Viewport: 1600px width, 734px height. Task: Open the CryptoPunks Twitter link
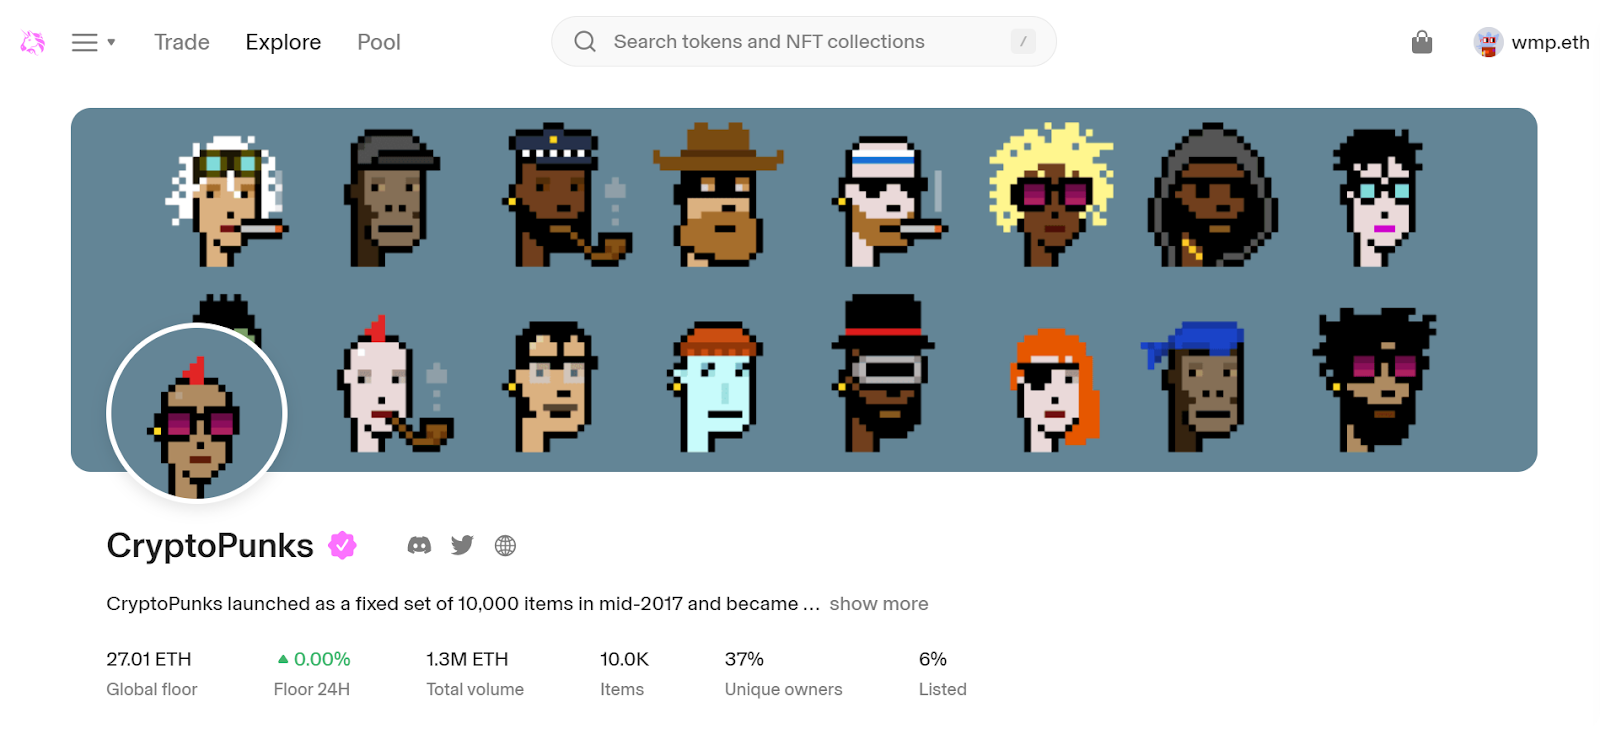click(x=462, y=545)
